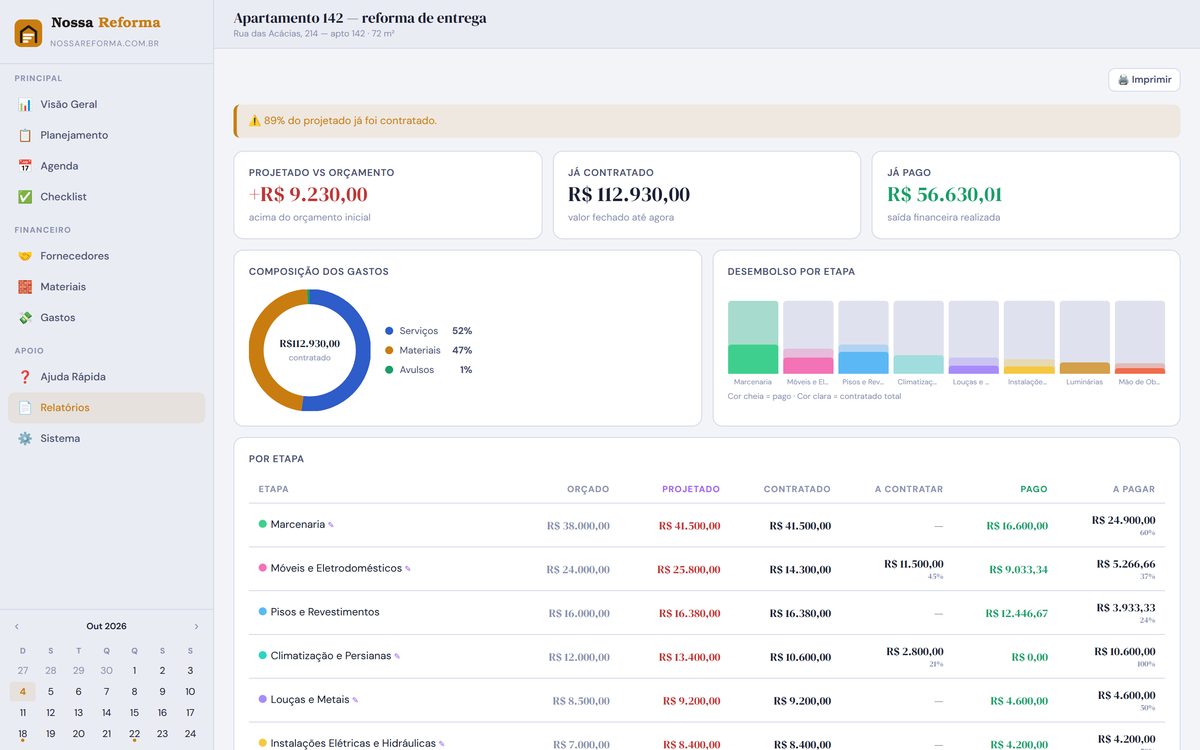Click the 89% contratado warning banner
The width and height of the screenshot is (1200, 750).
pyautogui.click(x=707, y=121)
